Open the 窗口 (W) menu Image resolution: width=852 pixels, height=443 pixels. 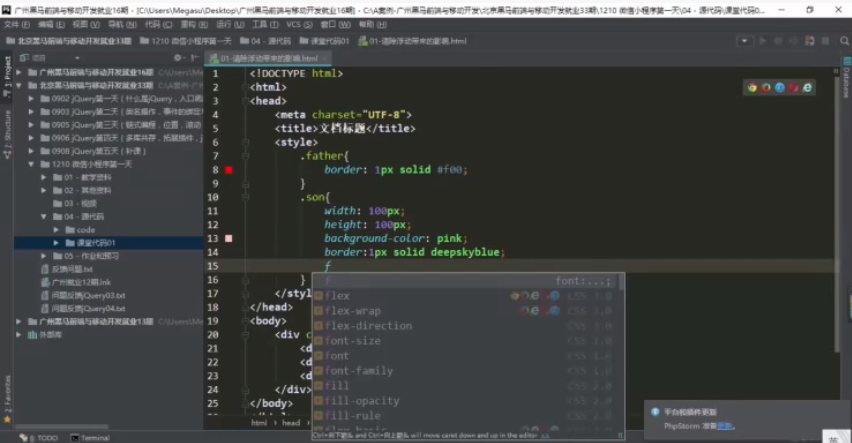pyautogui.click(x=335, y=24)
